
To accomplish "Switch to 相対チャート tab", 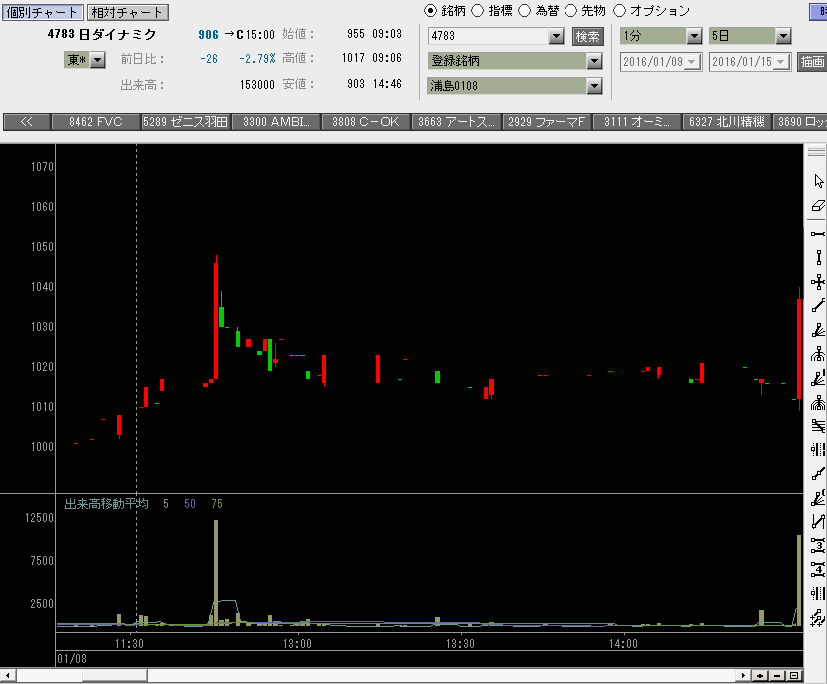I will [127, 12].
